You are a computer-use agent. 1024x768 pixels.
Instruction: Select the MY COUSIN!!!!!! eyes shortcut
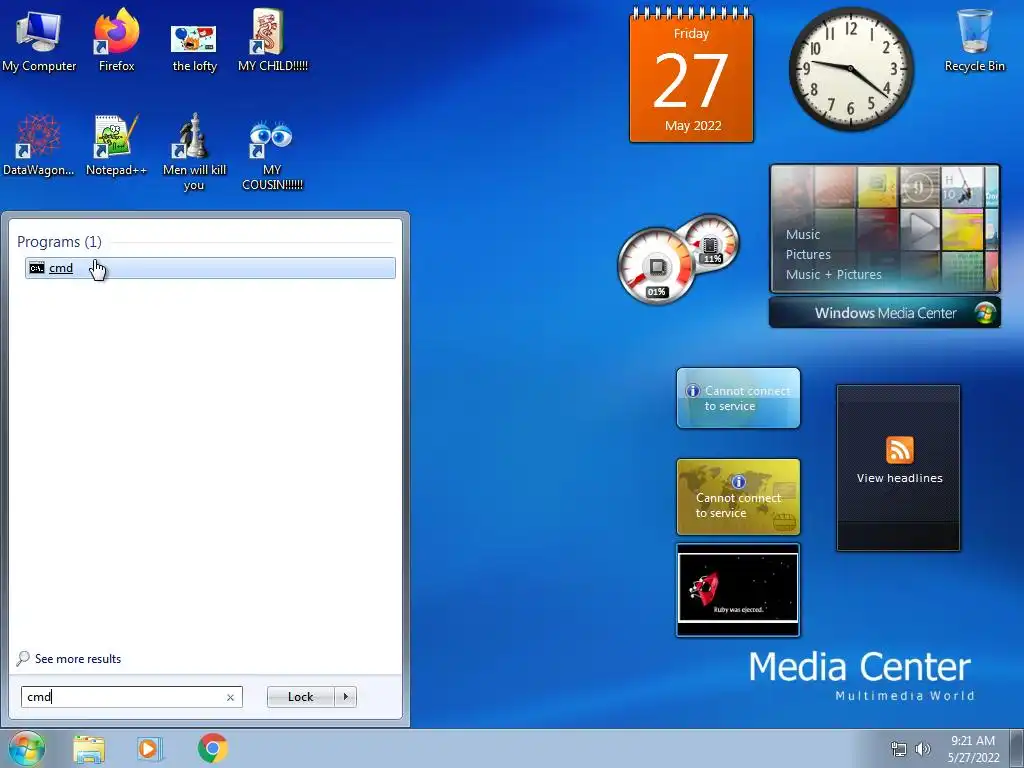point(272,155)
